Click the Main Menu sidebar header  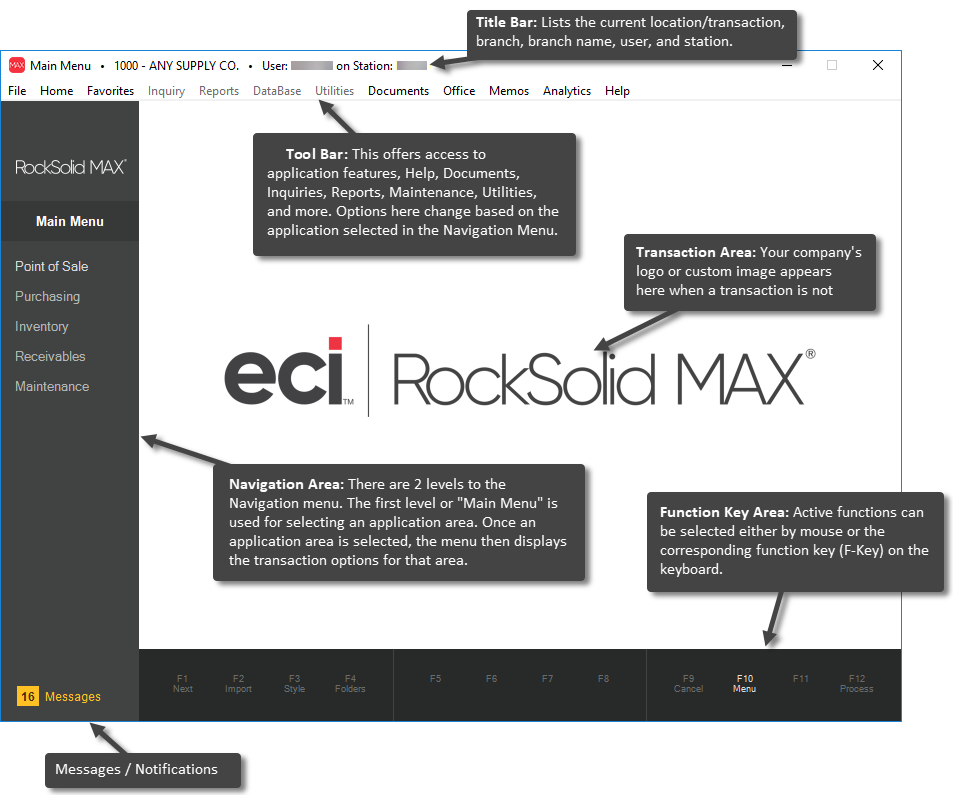pyautogui.click(x=70, y=221)
